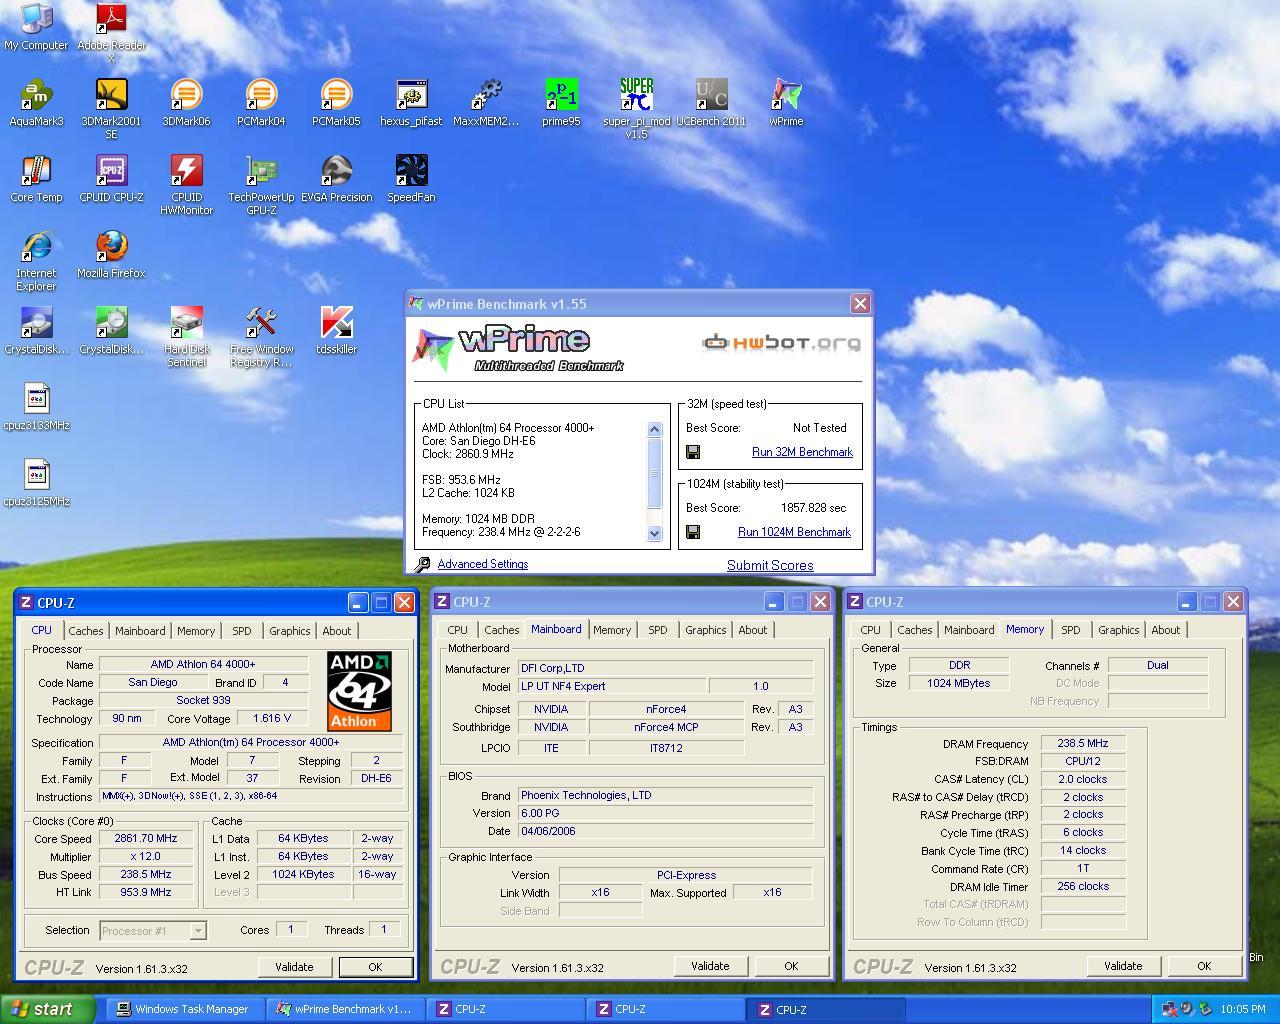This screenshot has width=1280, height=1024.
Task: Select SPD tab in first CPU-Z window
Action: coord(242,631)
